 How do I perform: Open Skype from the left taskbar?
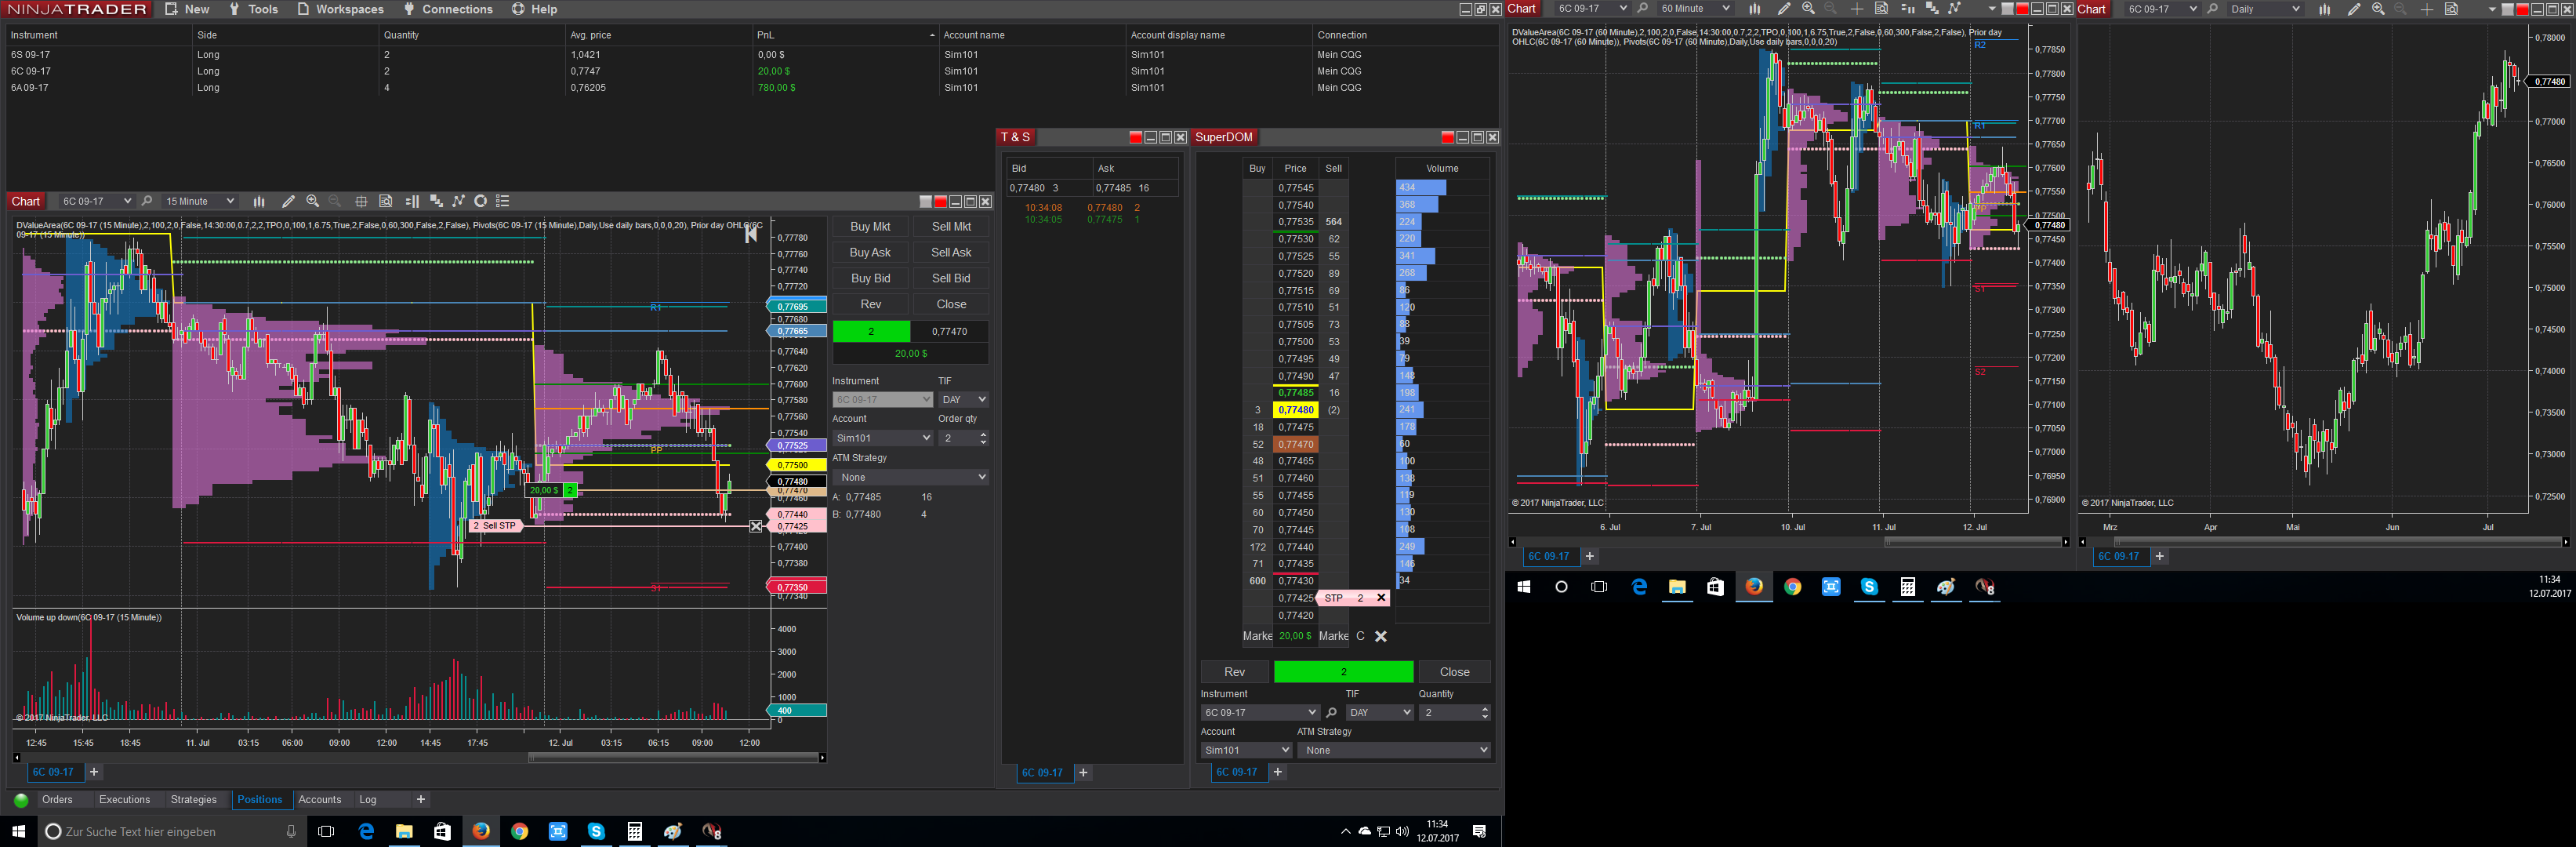[x=596, y=831]
